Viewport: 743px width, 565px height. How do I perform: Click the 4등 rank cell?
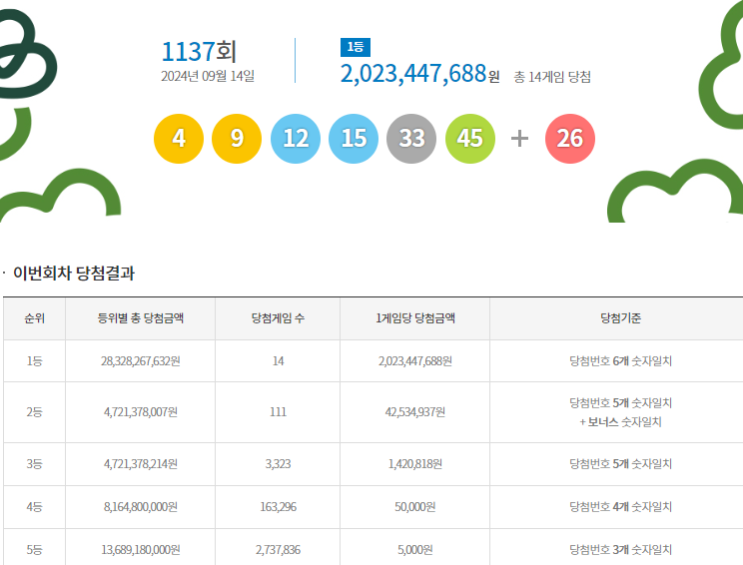tap(34, 507)
